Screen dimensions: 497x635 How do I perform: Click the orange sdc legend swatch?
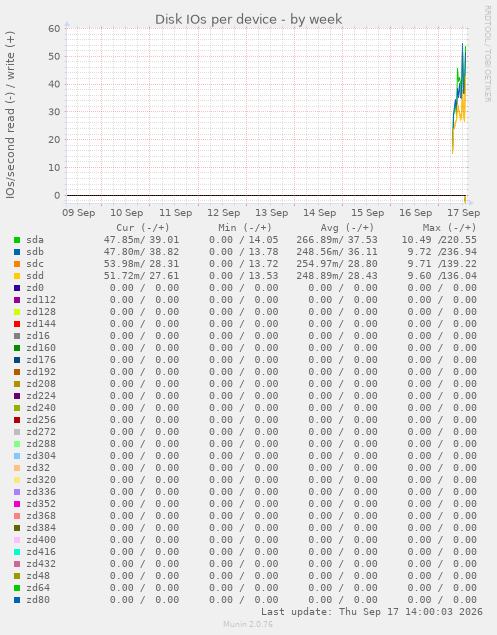click(x=17, y=264)
